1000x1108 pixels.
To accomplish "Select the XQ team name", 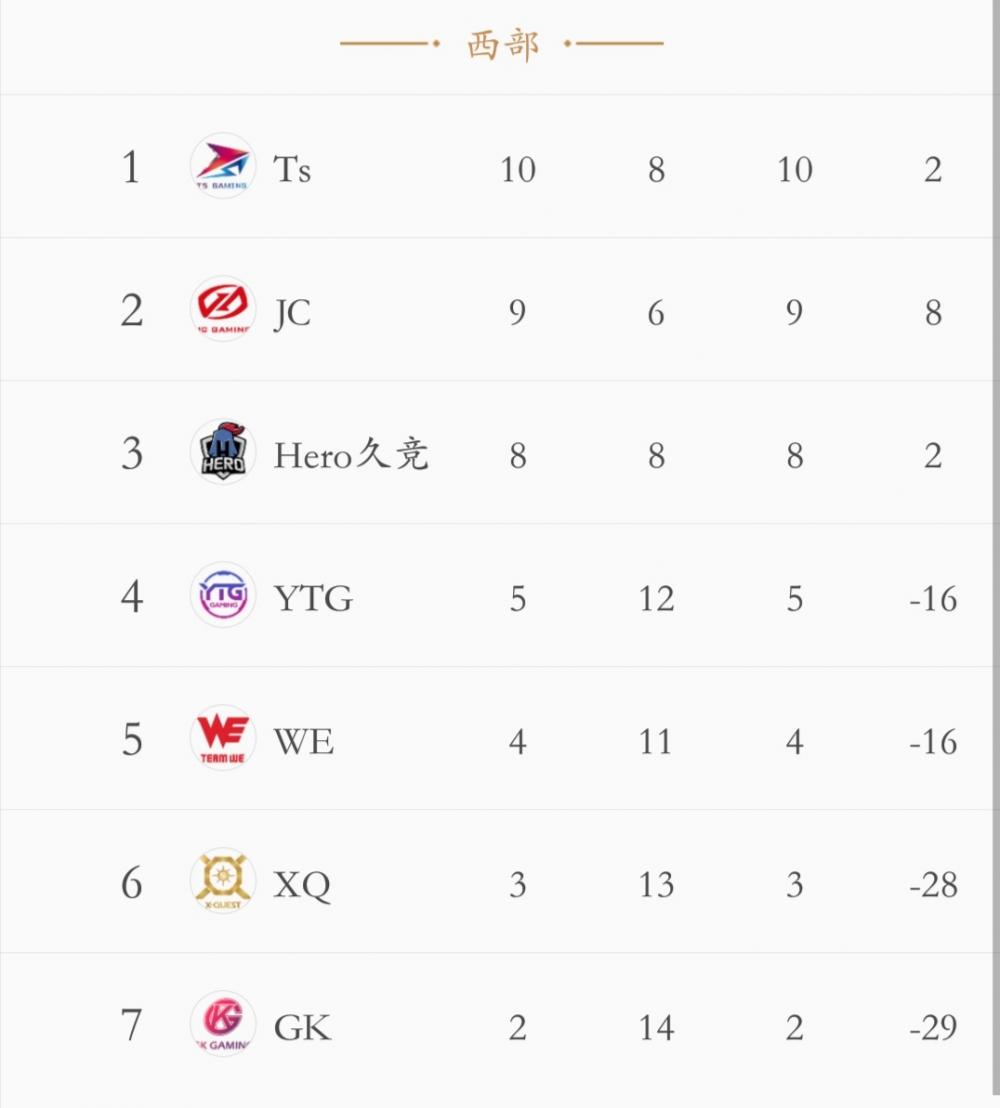I will [x=302, y=885].
